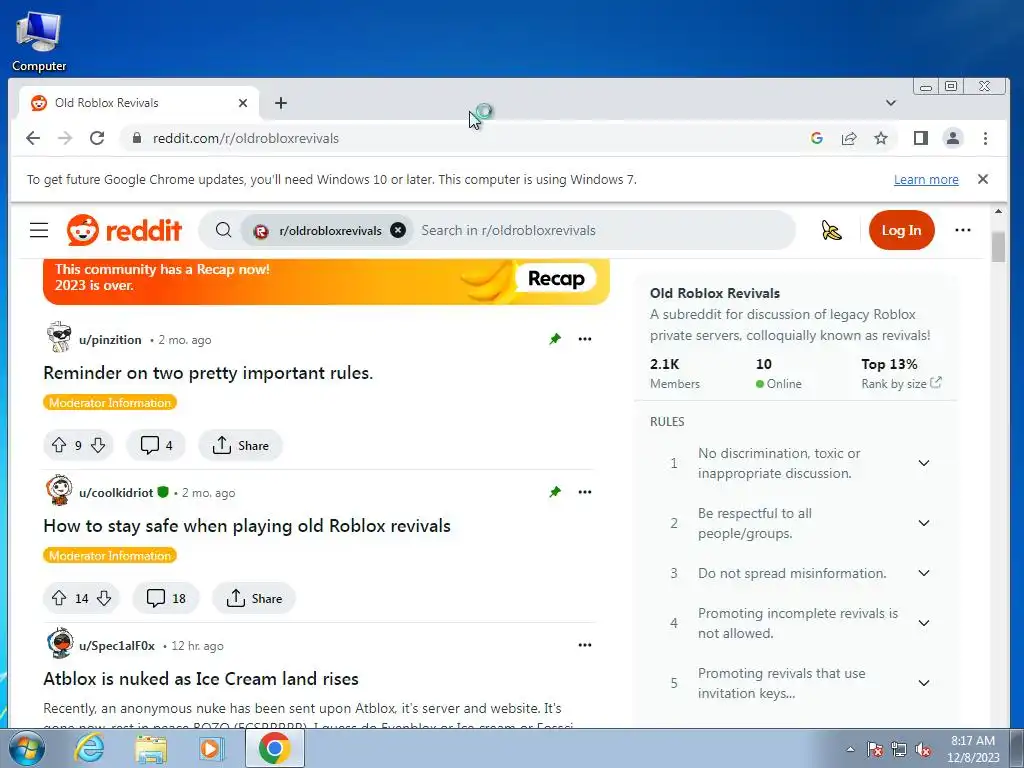Click the search magnifier icon
This screenshot has width=1024, height=768.
coord(223,230)
